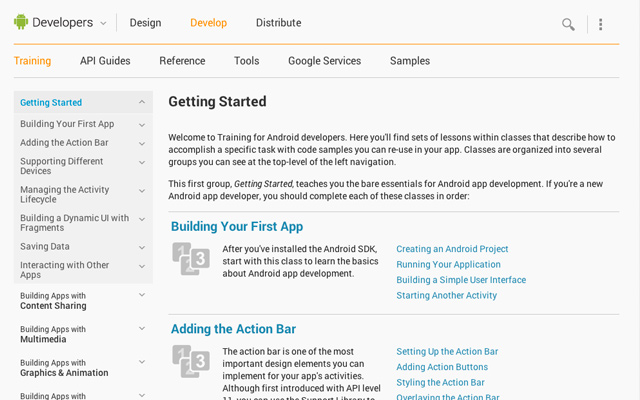Image resolution: width=640 pixels, height=400 pixels.
Task: Open Running Your Application link
Action: [448, 264]
